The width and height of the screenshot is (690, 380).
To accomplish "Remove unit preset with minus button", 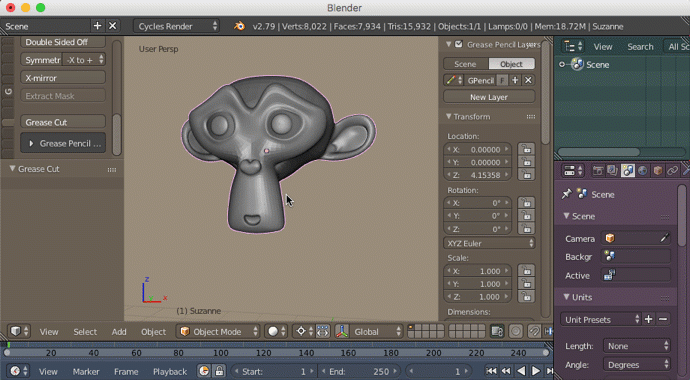I will [x=663, y=319].
